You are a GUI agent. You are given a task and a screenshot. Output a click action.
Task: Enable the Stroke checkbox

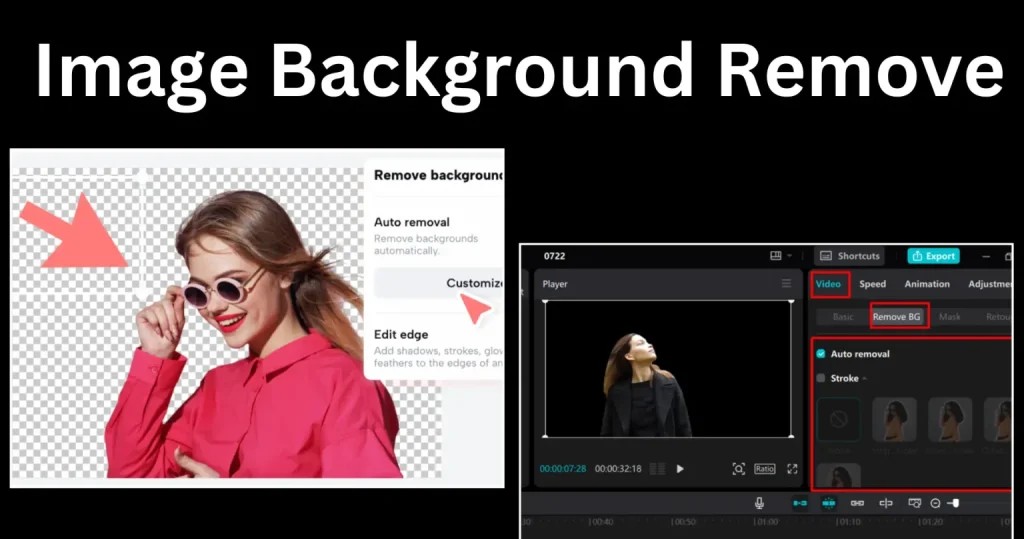(821, 378)
